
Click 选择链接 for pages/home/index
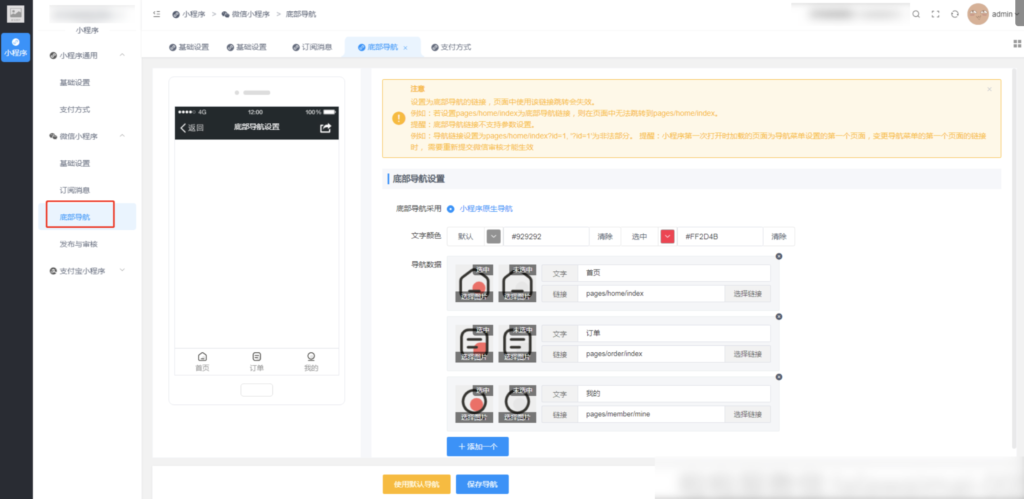coord(748,293)
